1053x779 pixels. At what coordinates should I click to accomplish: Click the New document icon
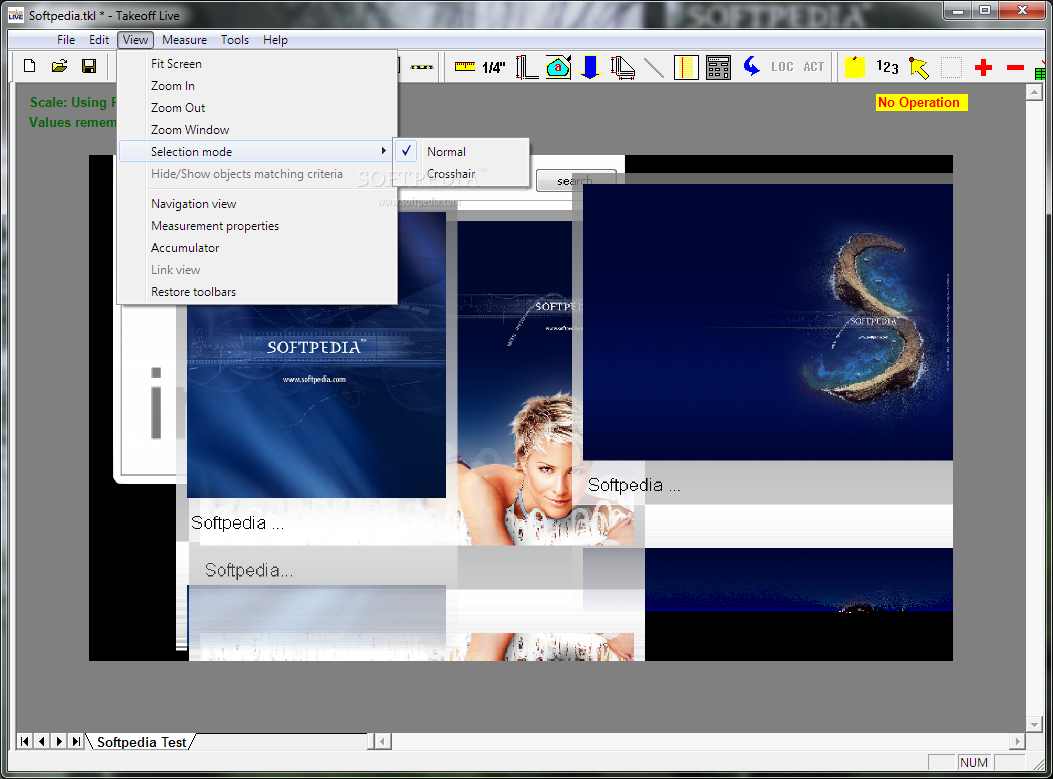(x=30, y=66)
